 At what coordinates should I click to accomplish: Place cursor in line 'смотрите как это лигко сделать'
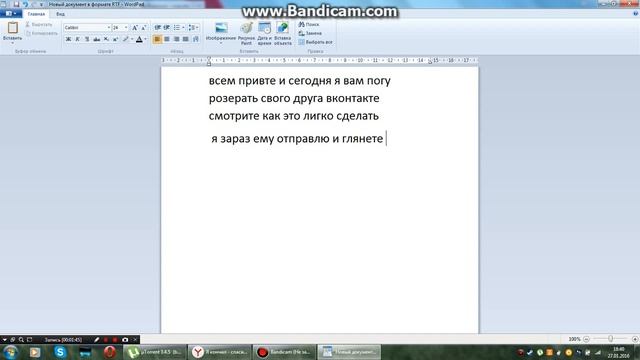(293, 116)
